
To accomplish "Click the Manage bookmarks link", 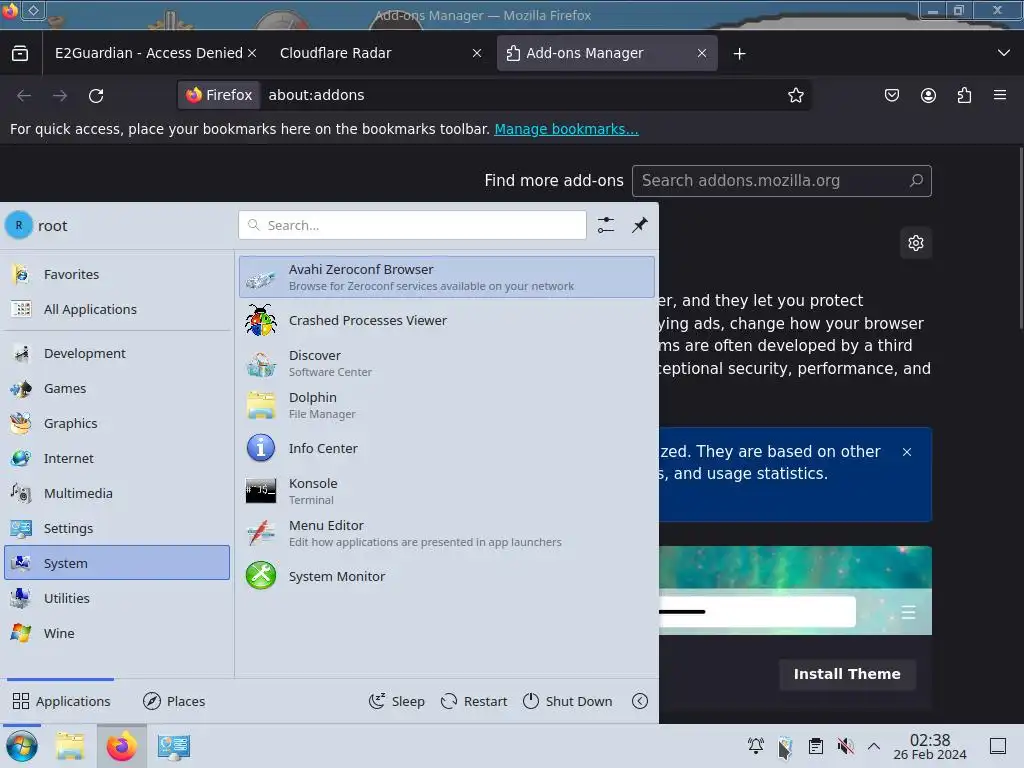I will 566,129.
